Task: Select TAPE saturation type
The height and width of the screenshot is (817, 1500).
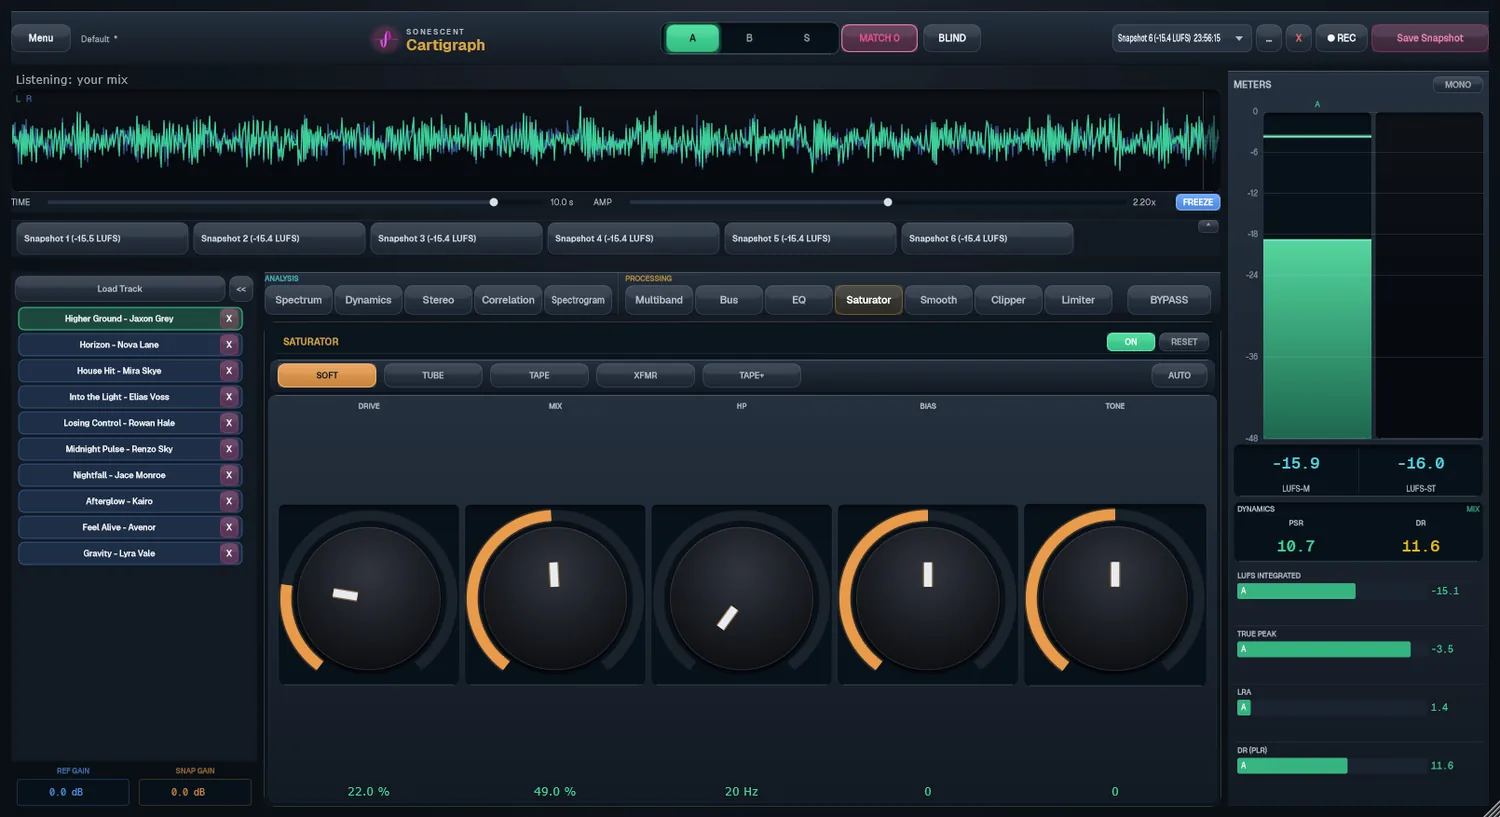Action: click(539, 375)
